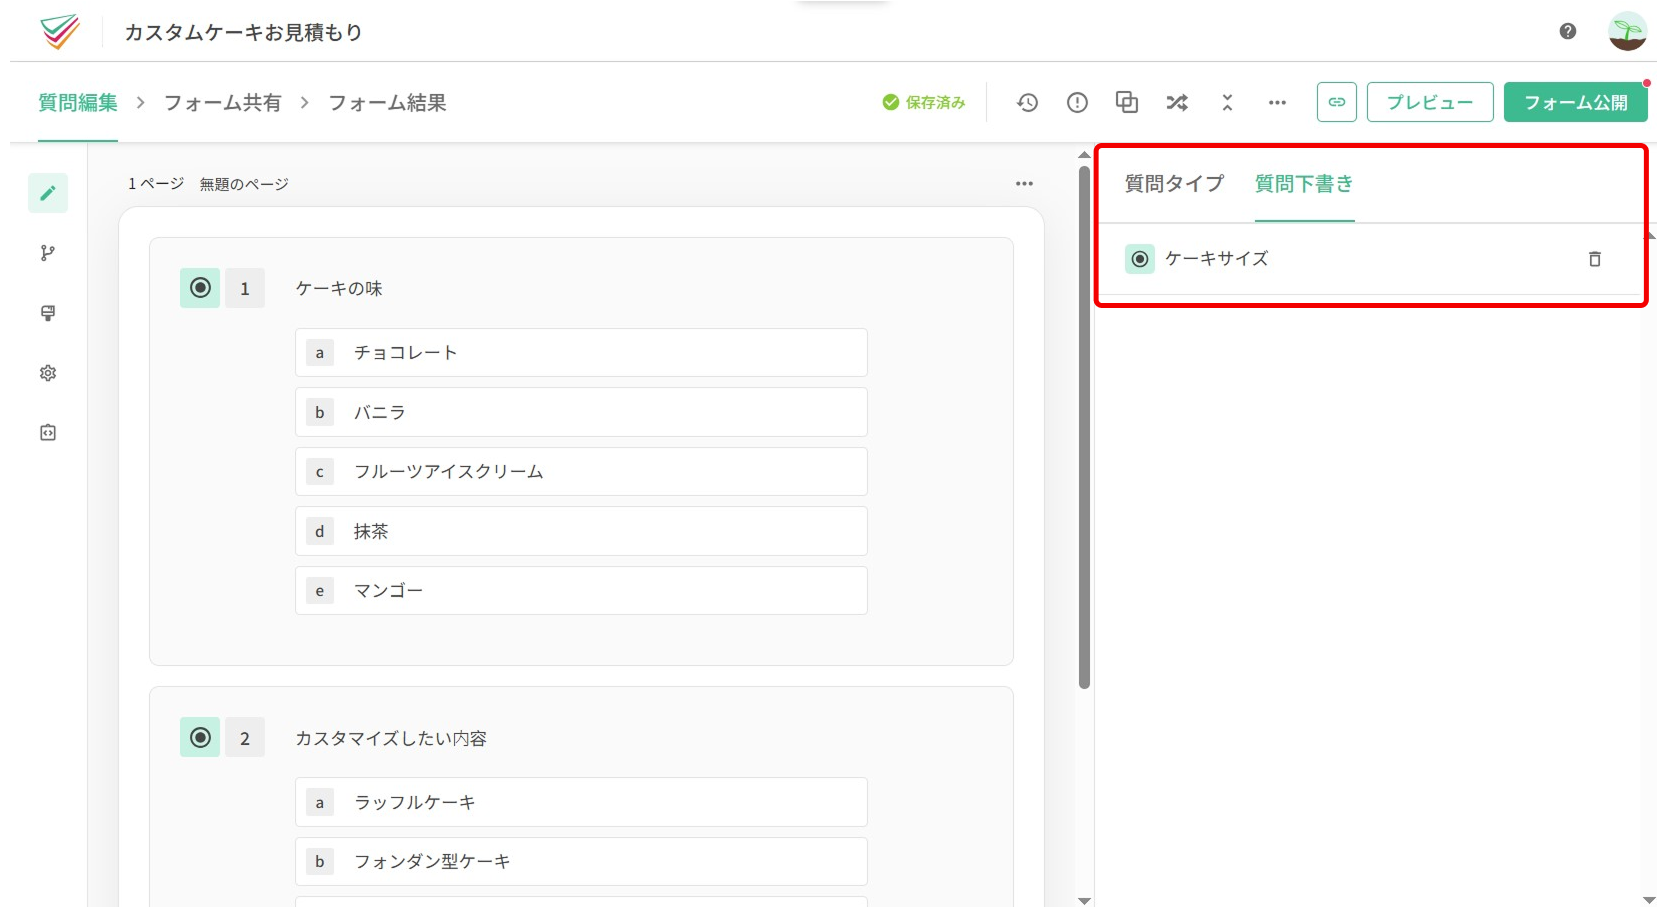
Task: Go to the フォーム結果 step
Action: point(387,103)
